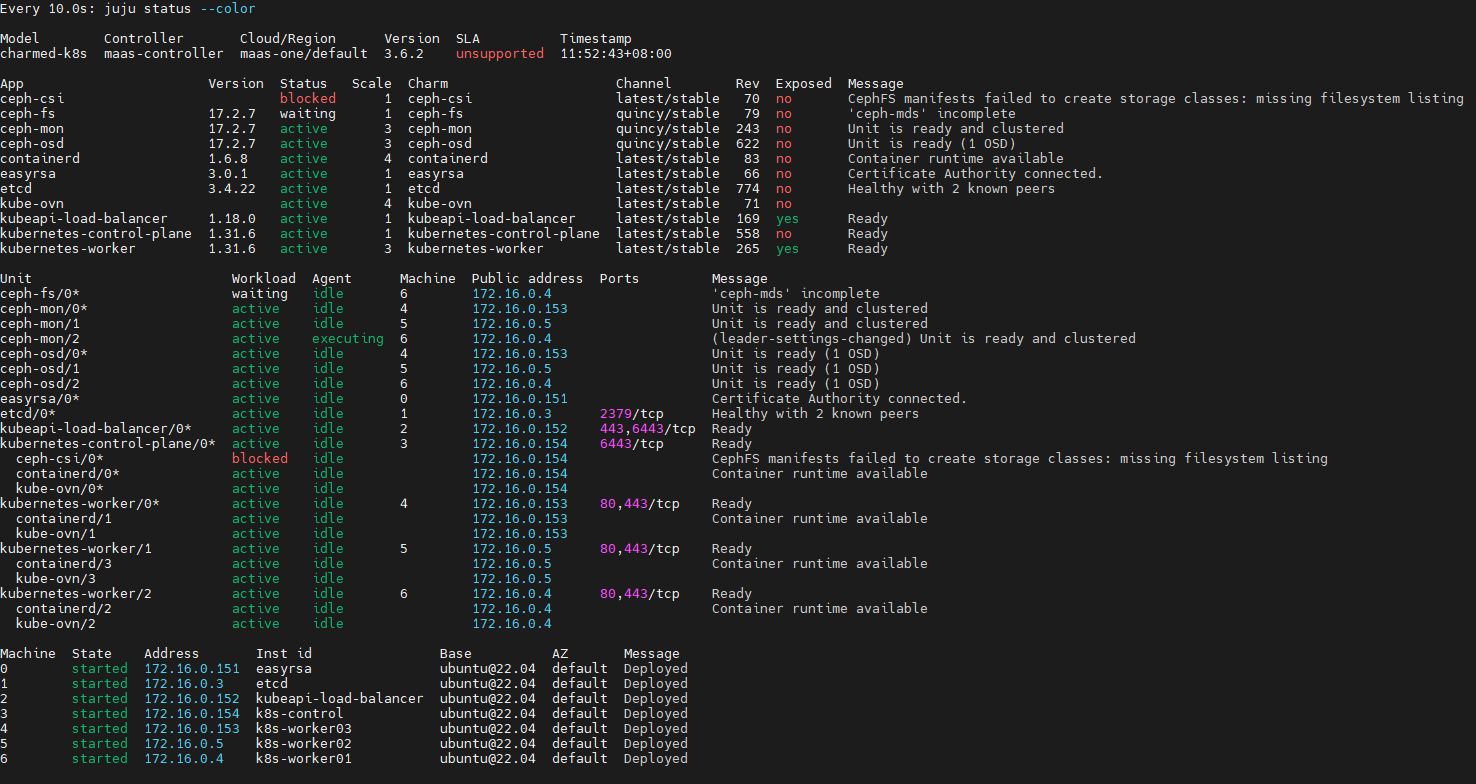Select 'waiting' status in the ceph-fs app row
This screenshot has height=784, width=1476.
pos(308,114)
